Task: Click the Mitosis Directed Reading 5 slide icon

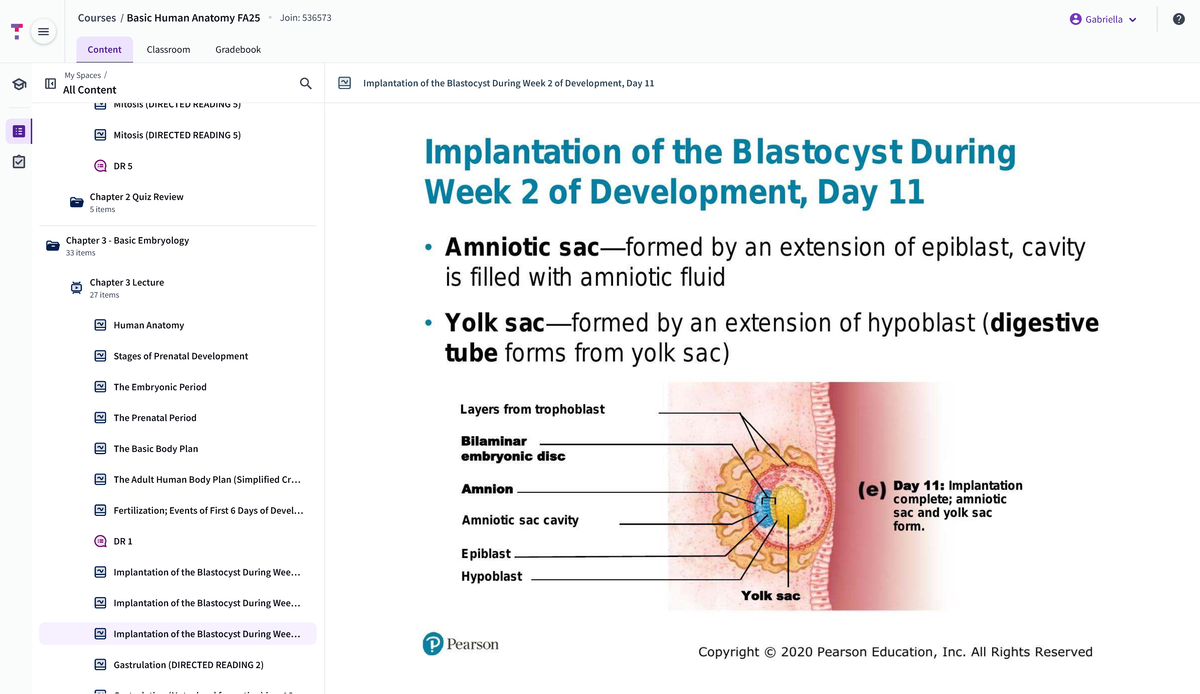Action: click(100, 135)
